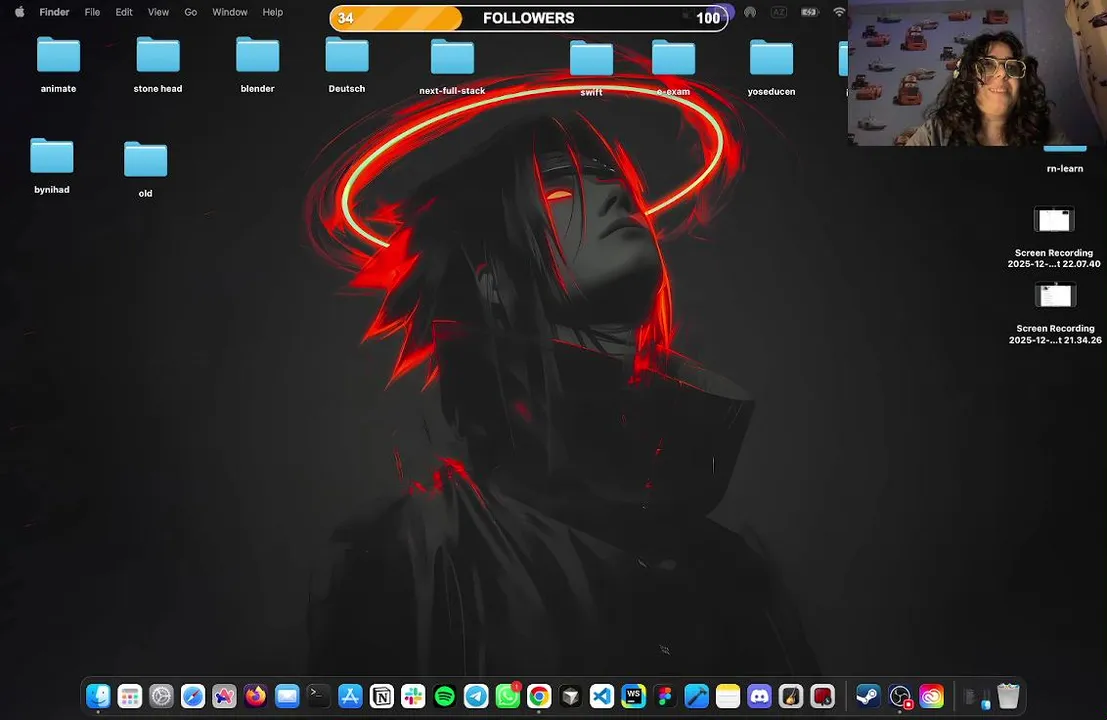Image resolution: width=1107 pixels, height=720 pixels.
Task: Open Xcode hammer icon in Dock
Action: pyautogui.click(x=696, y=697)
